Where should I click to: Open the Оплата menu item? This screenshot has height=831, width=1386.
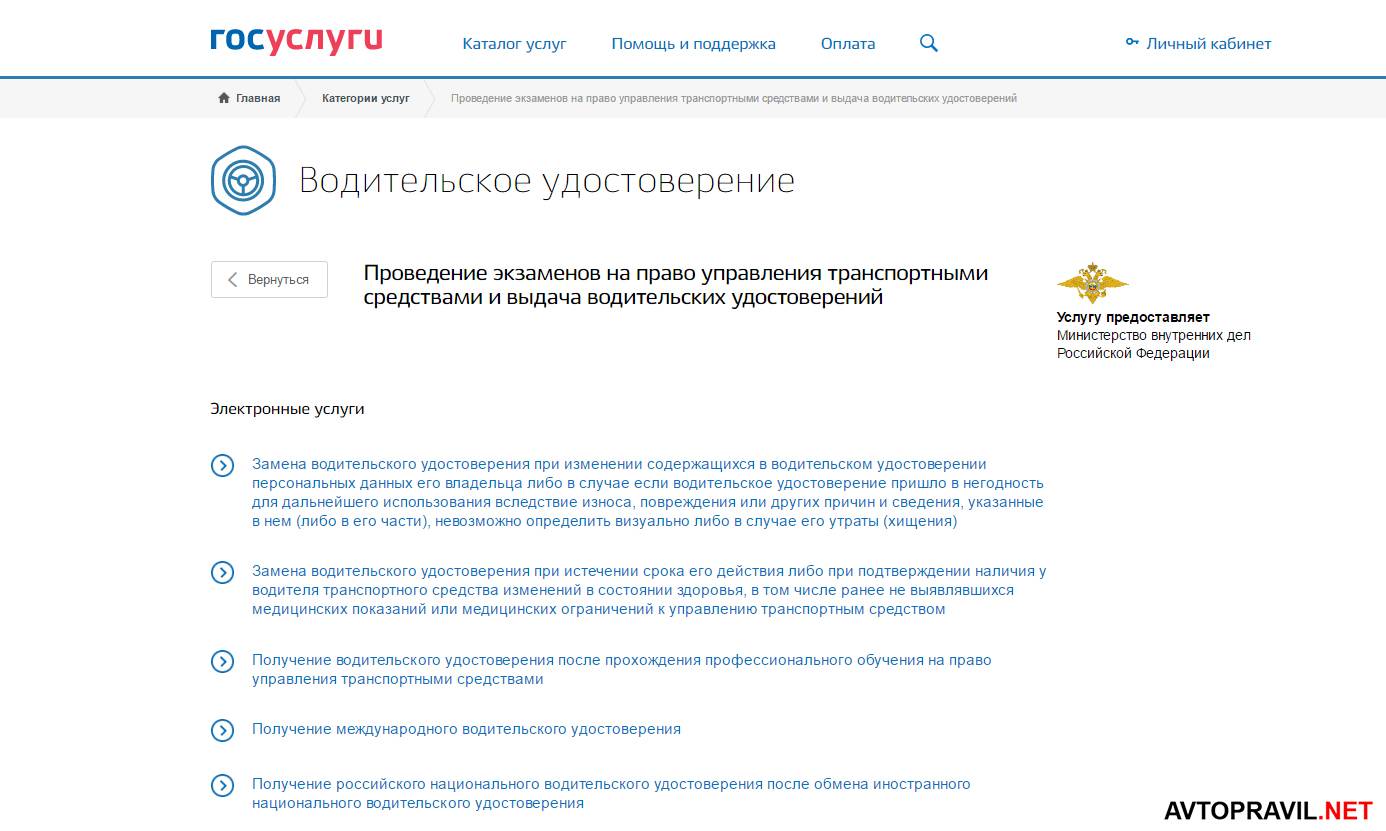pyautogui.click(x=847, y=44)
